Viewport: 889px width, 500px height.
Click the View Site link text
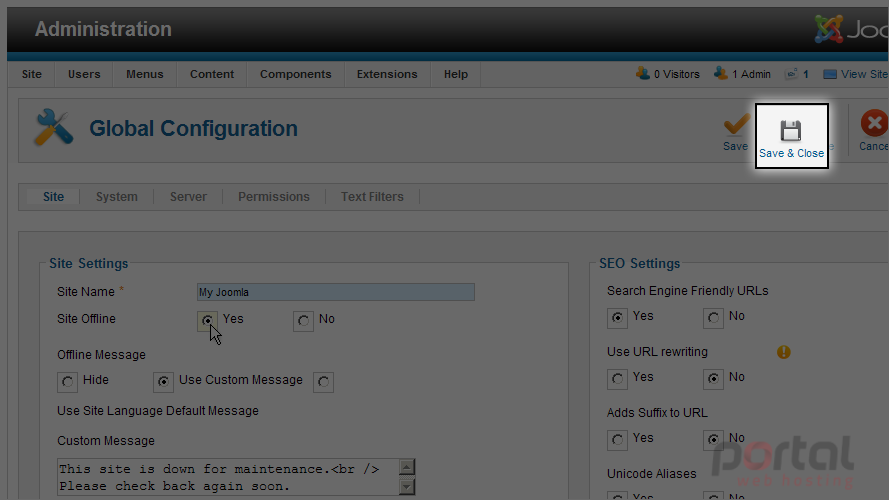point(864,74)
